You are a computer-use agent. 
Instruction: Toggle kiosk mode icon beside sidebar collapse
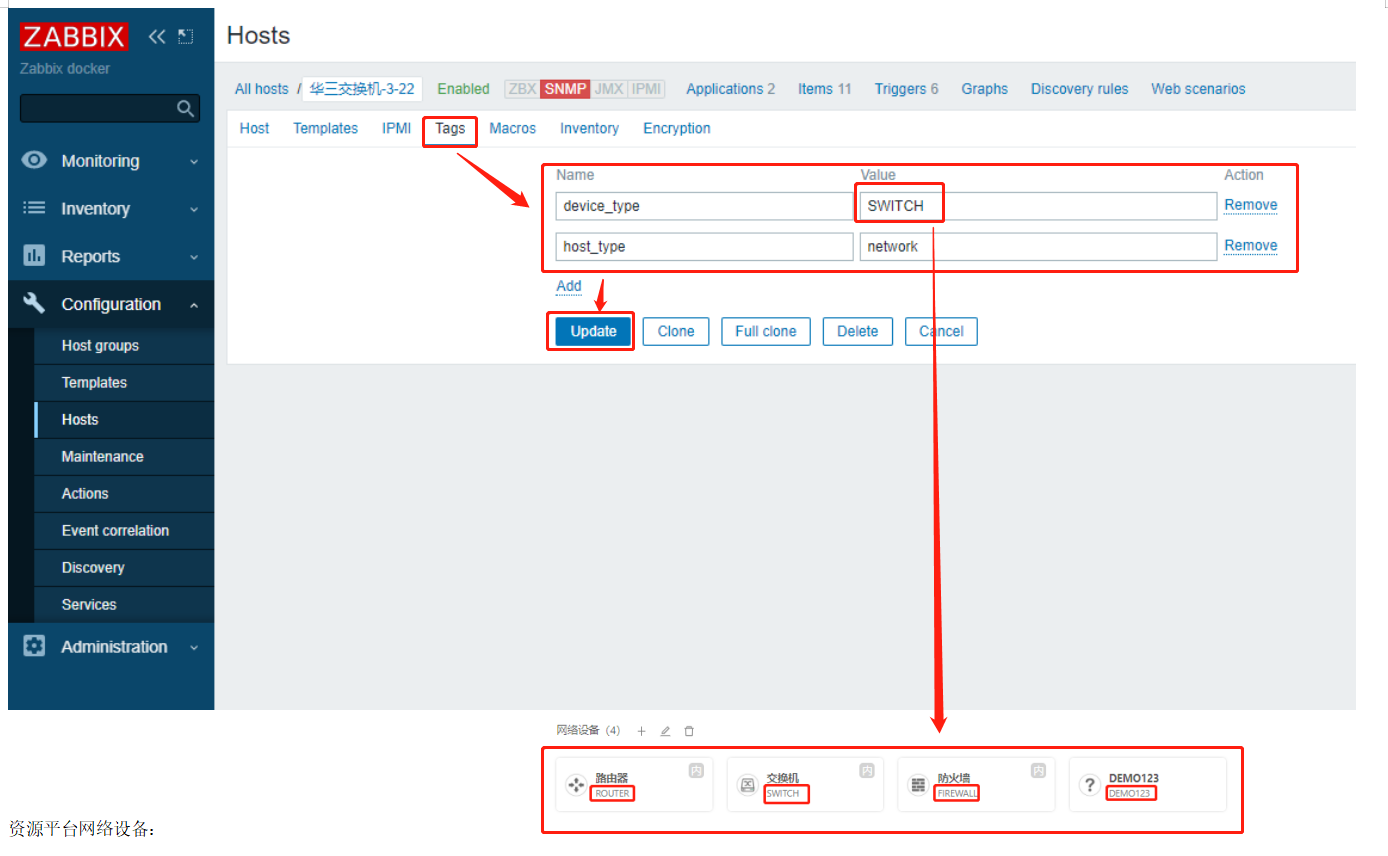(186, 37)
